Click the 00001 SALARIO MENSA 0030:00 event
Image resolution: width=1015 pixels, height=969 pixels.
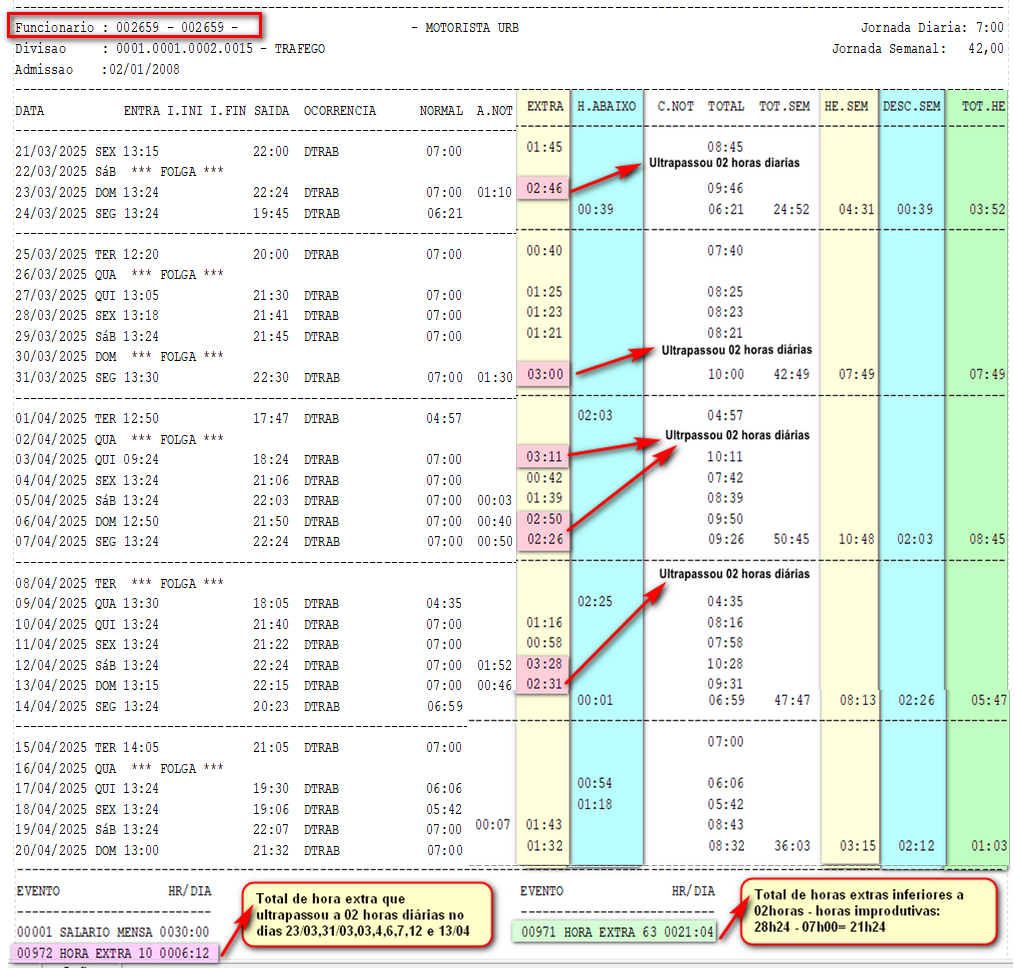(x=113, y=932)
